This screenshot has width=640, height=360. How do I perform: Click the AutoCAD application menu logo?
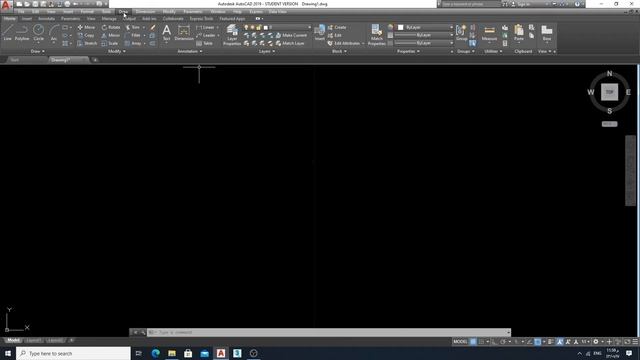6,5
